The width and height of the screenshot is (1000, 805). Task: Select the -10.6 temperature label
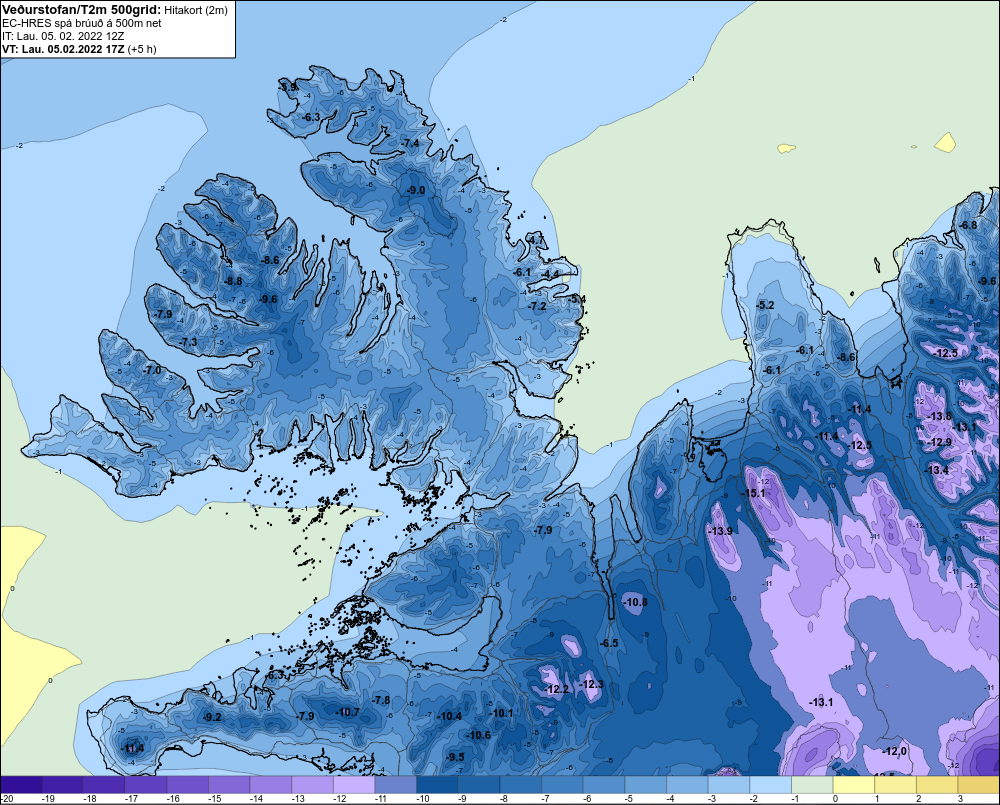coord(479,735)
